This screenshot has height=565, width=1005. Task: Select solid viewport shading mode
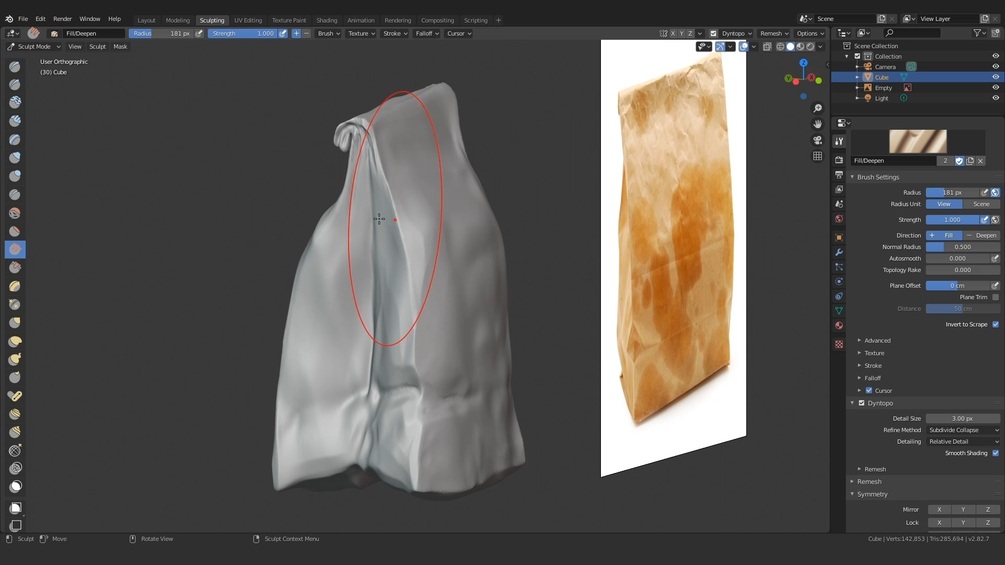790,46
